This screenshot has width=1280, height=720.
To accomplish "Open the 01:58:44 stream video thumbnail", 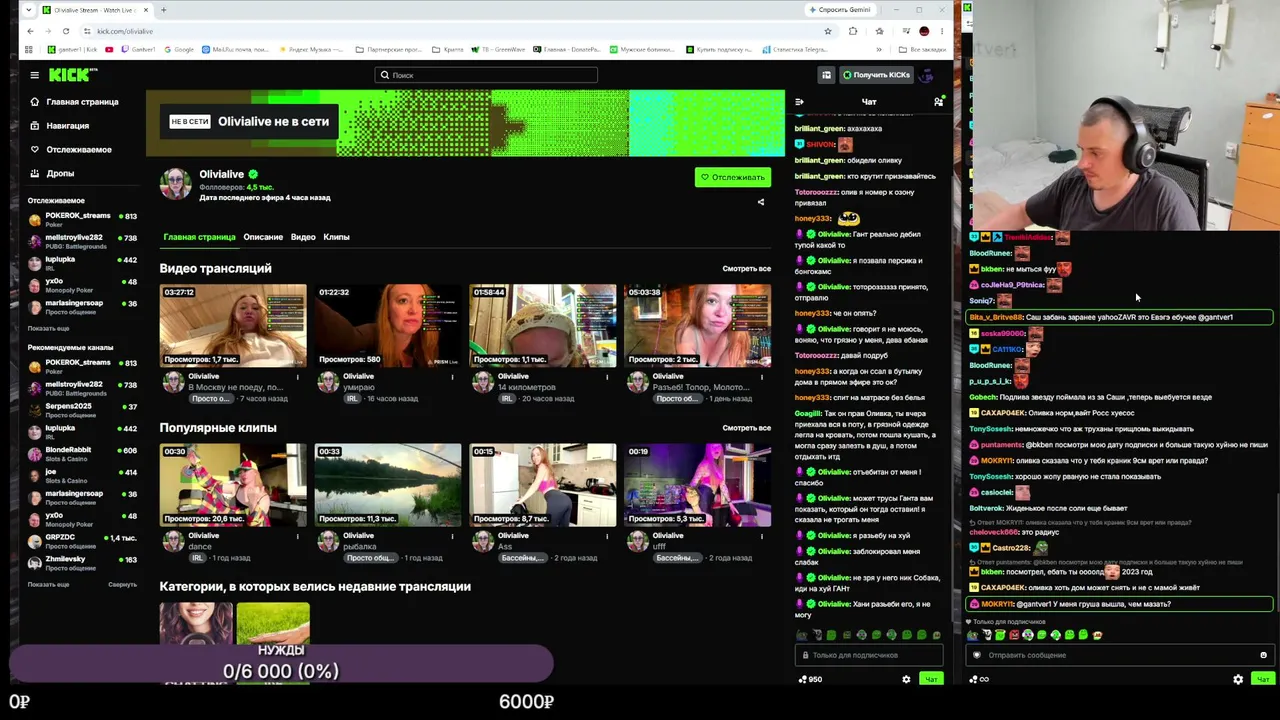I will 543,326.
